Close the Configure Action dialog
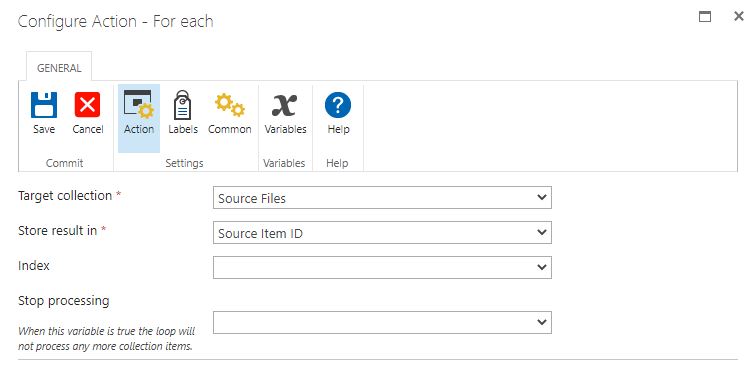The image size is (754, 384). tap(739, 16)
